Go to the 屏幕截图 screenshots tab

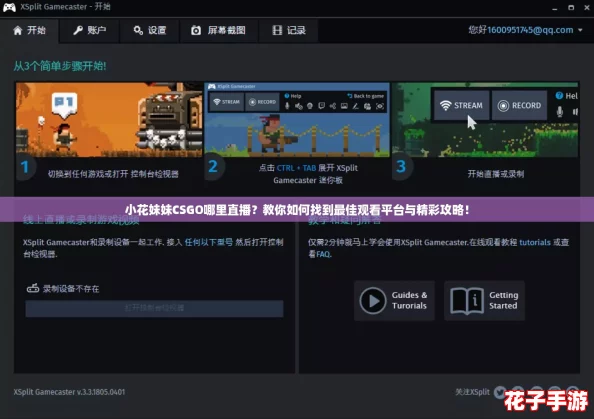[x=219, y=30]
